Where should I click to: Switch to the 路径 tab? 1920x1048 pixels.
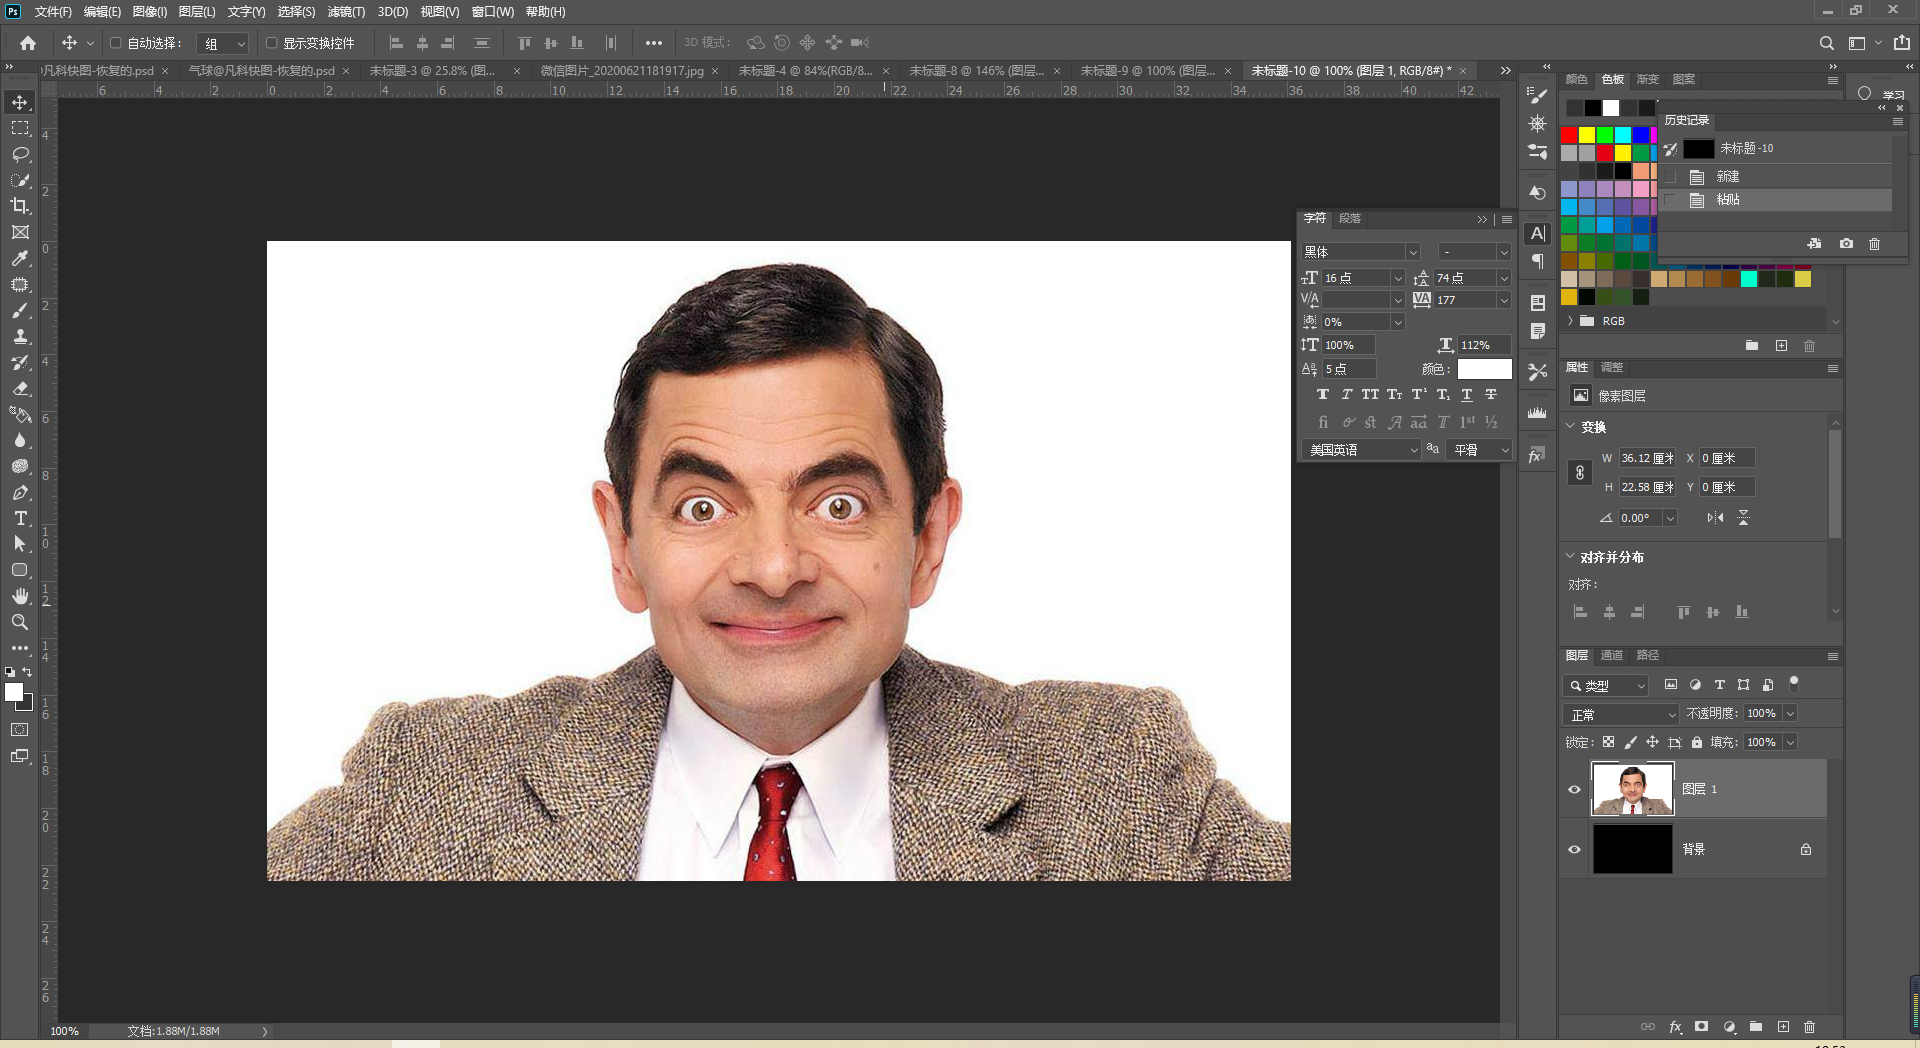(x=1648, y=656)
